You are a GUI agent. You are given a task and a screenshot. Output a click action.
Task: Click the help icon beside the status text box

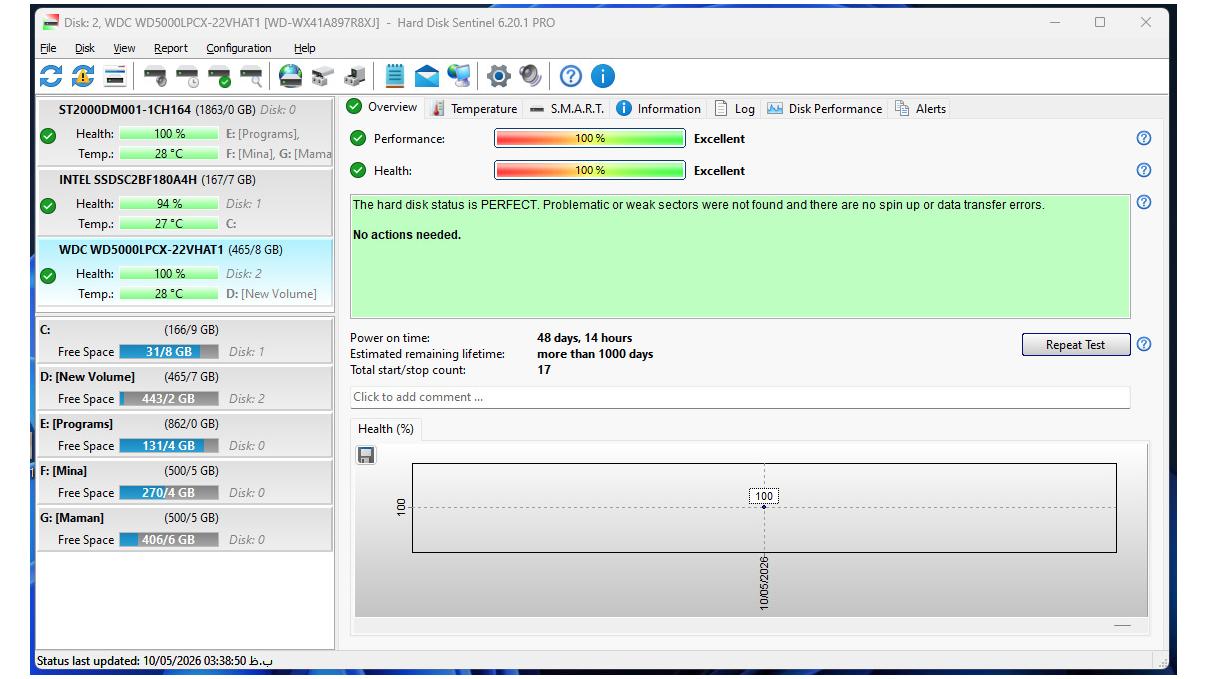1144,202
